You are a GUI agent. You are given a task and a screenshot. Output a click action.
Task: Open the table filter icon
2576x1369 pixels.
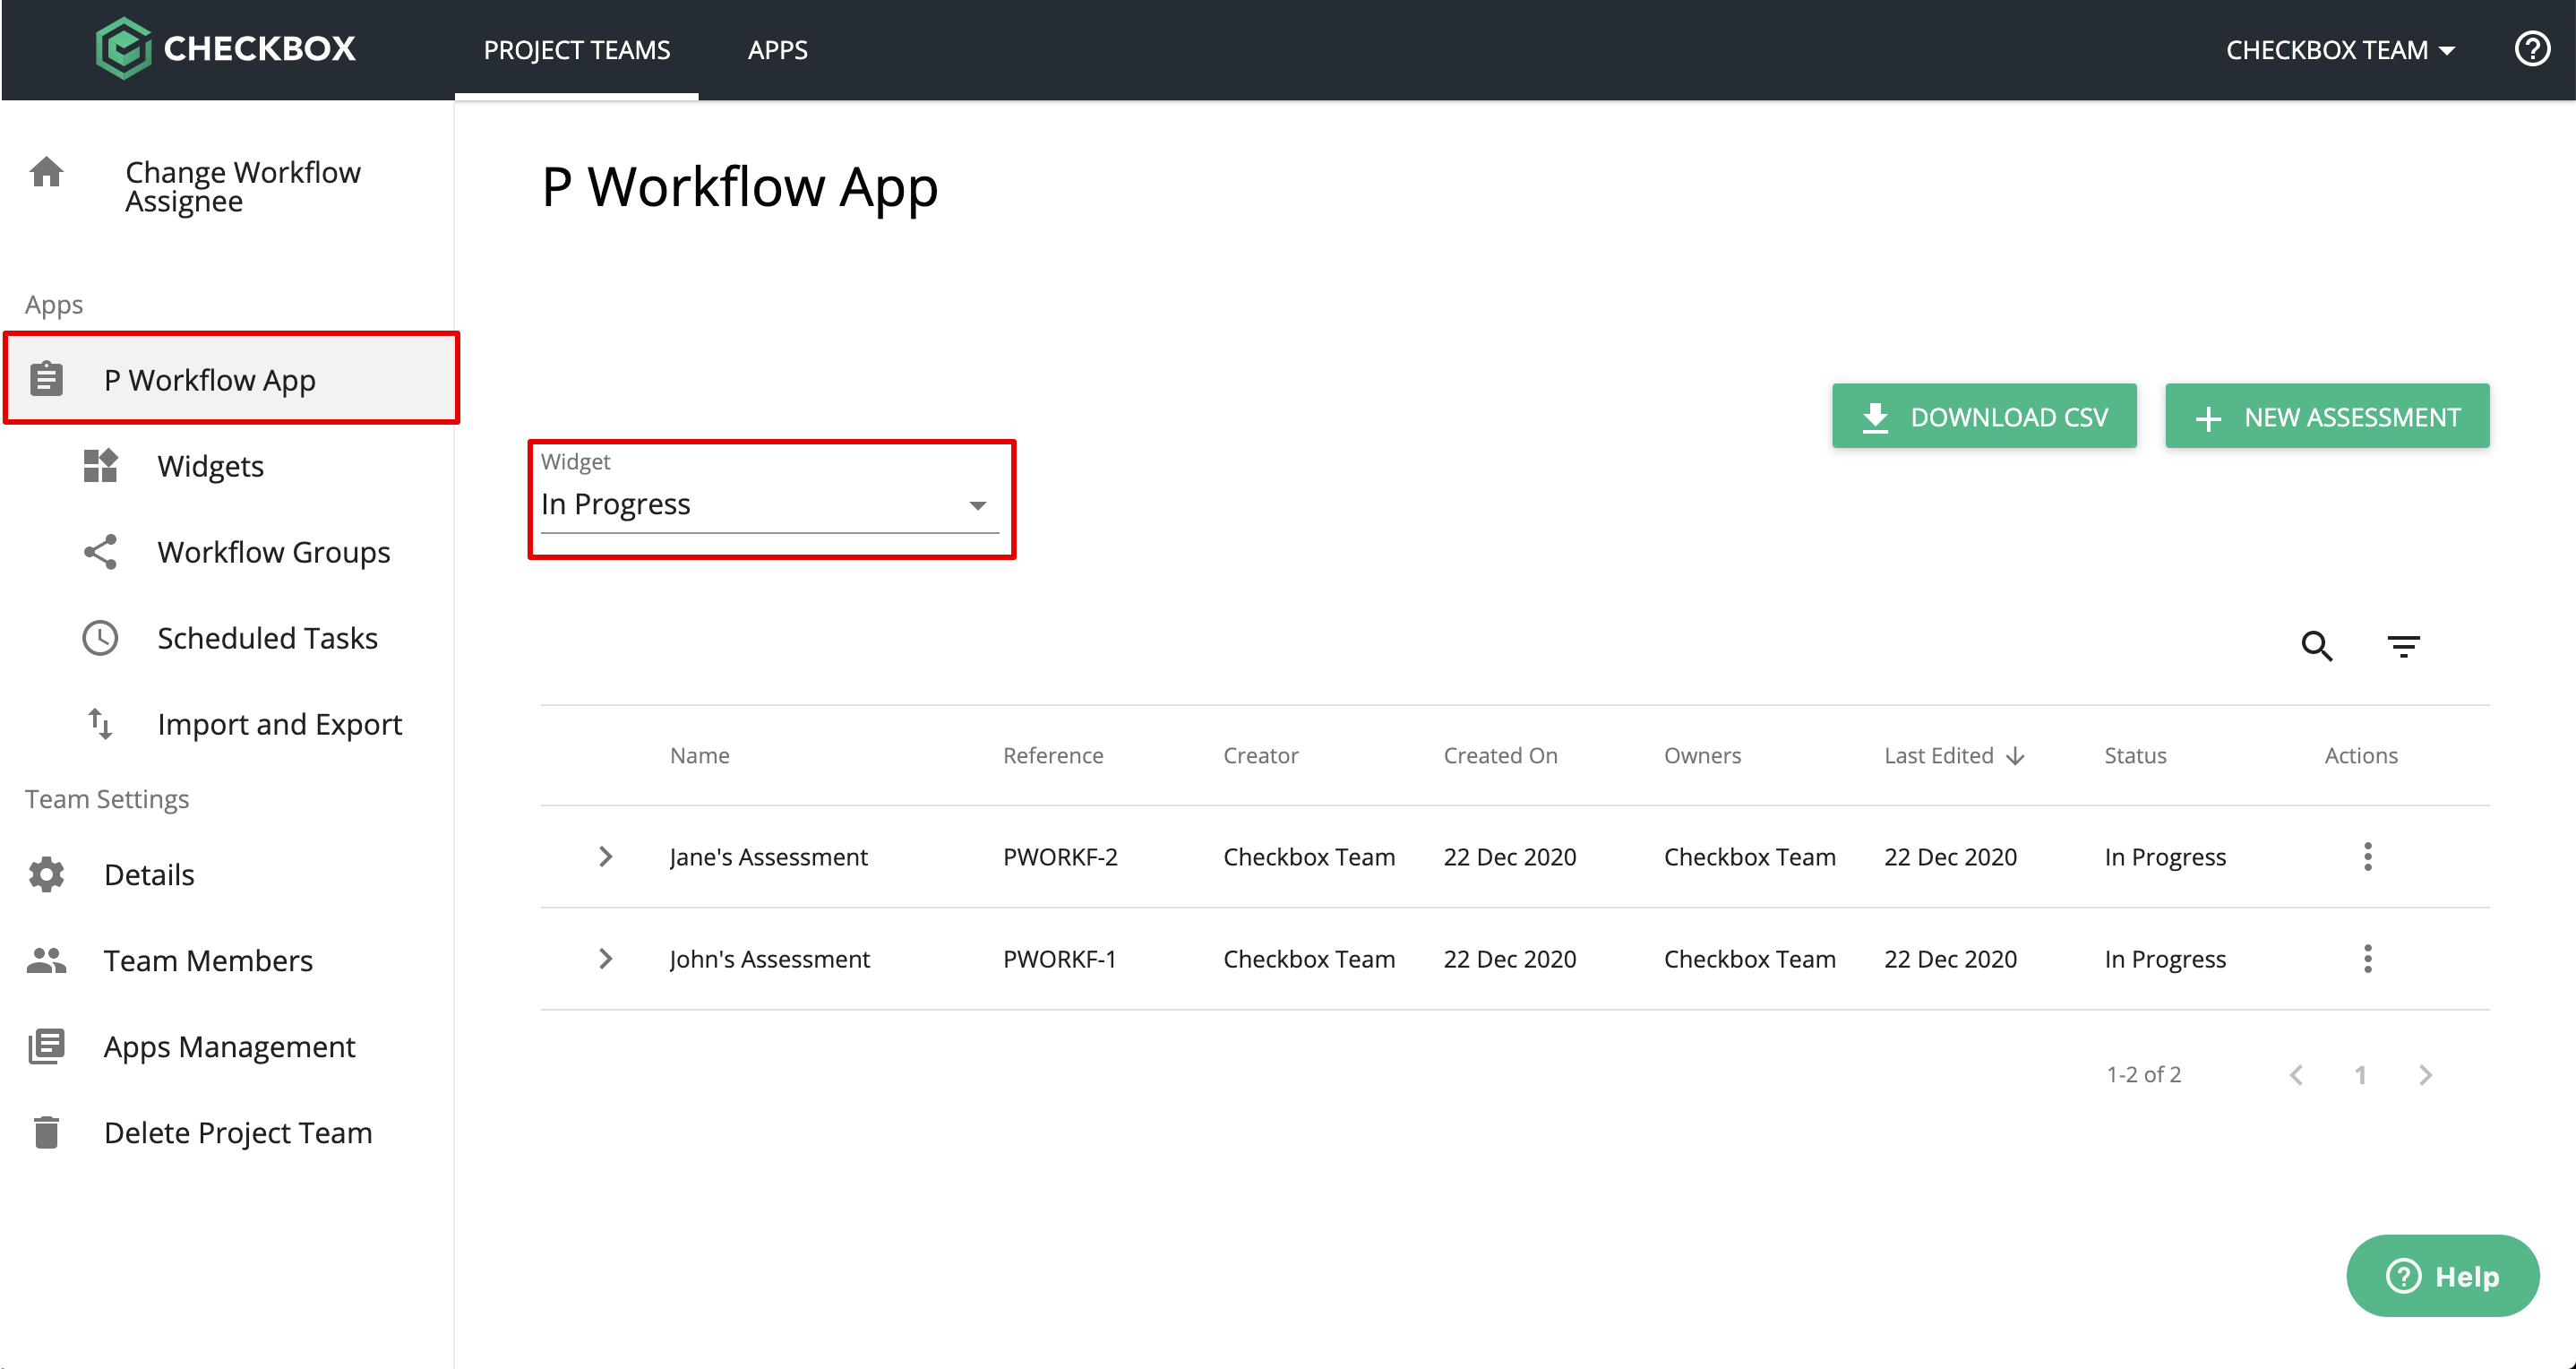[x=2403, y=646]
